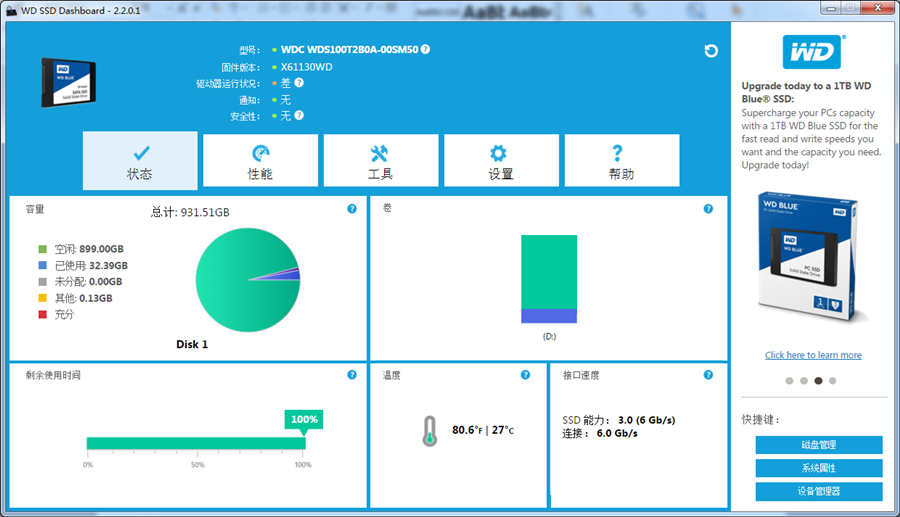Open help for the 接口速度 panel
This screenshot has height=517, width=900.
[708, 375]
